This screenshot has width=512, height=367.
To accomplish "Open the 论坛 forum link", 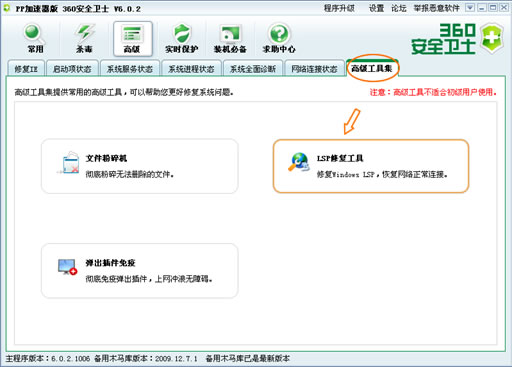I will point(399,8).
